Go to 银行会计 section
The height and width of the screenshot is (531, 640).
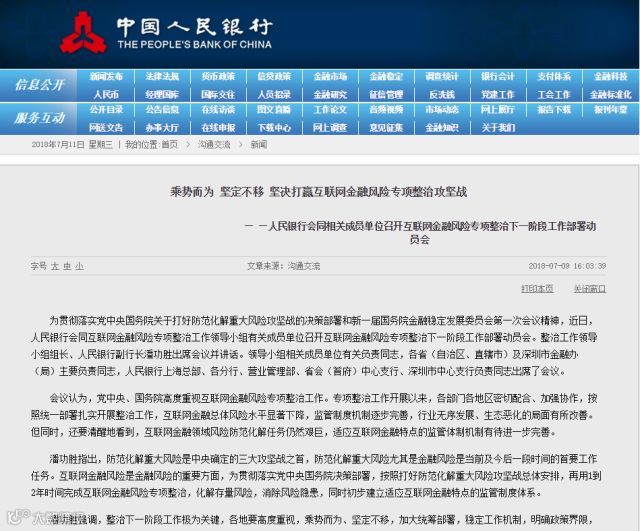pyautogui.click(x=498, y=76)
